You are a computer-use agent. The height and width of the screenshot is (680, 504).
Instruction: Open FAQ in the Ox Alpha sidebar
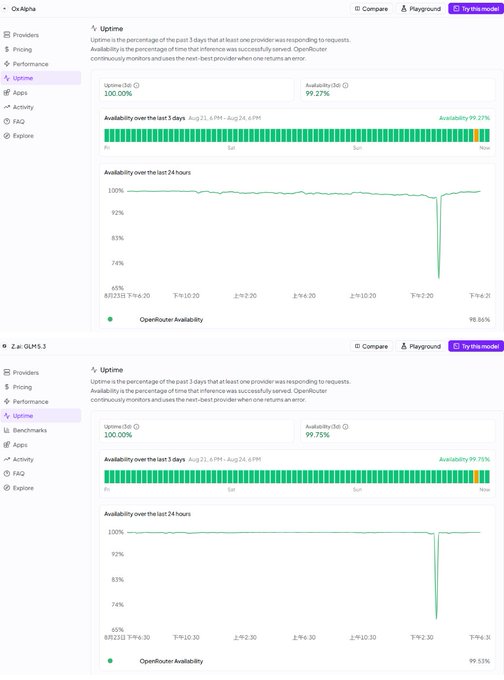coord(14,121)
